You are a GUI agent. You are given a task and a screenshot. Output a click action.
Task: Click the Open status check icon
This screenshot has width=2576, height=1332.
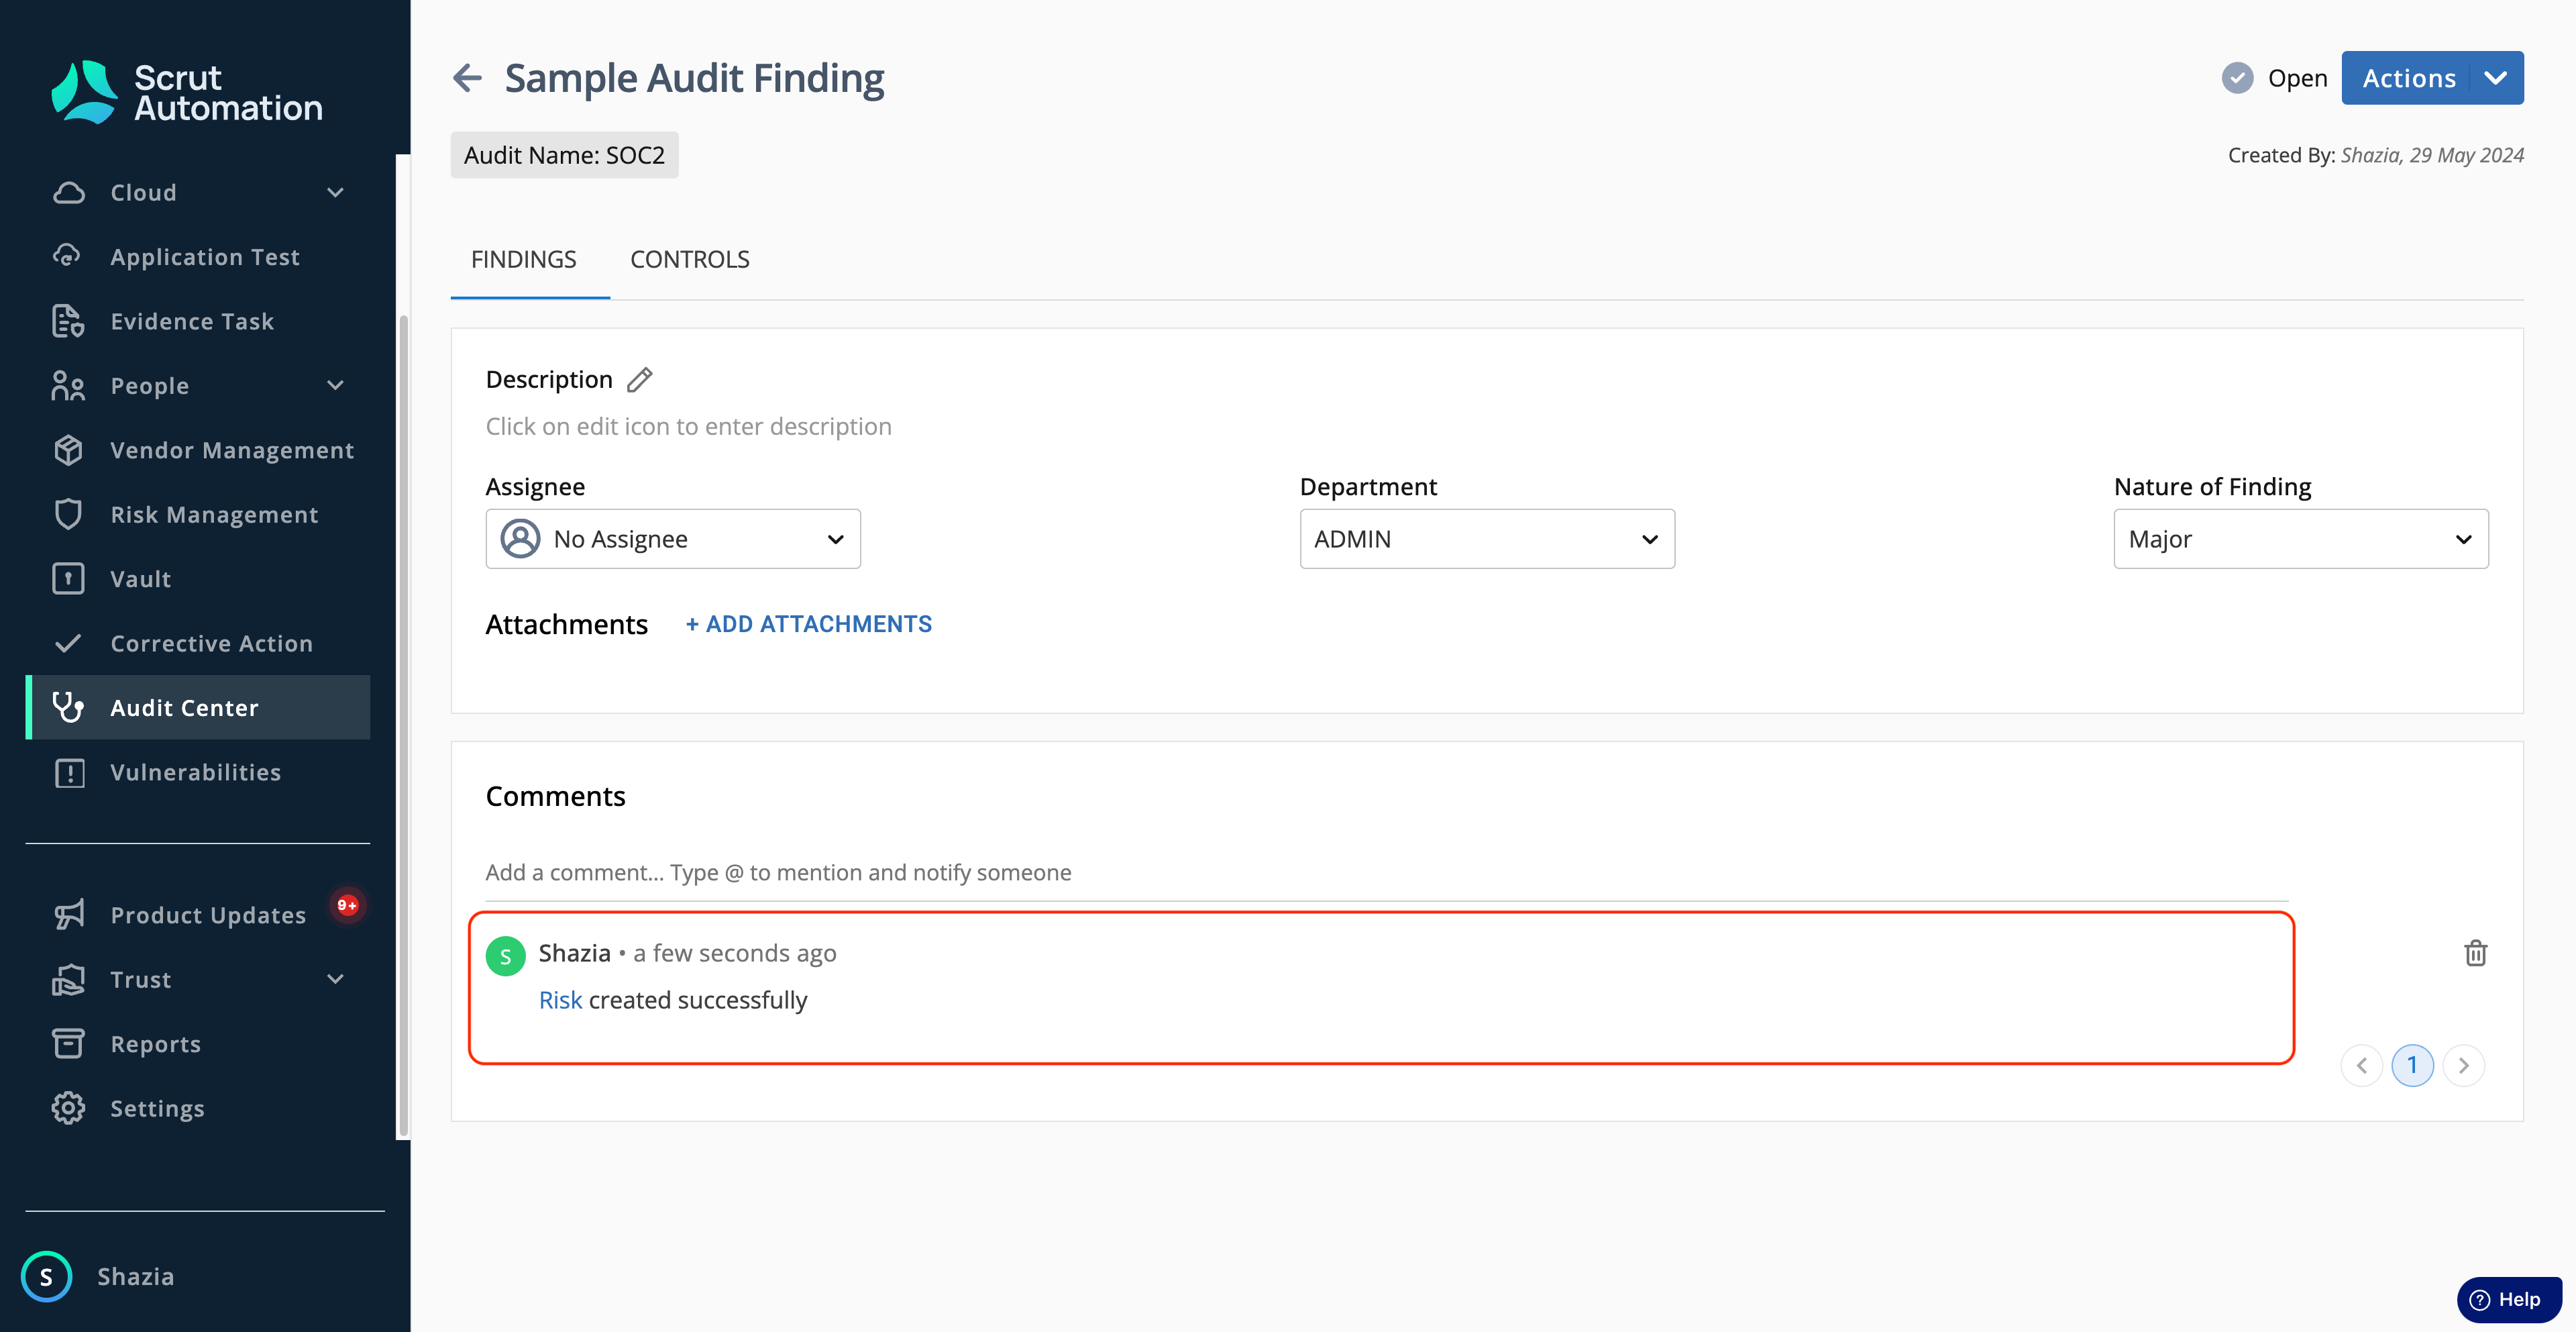[2237, 78]
